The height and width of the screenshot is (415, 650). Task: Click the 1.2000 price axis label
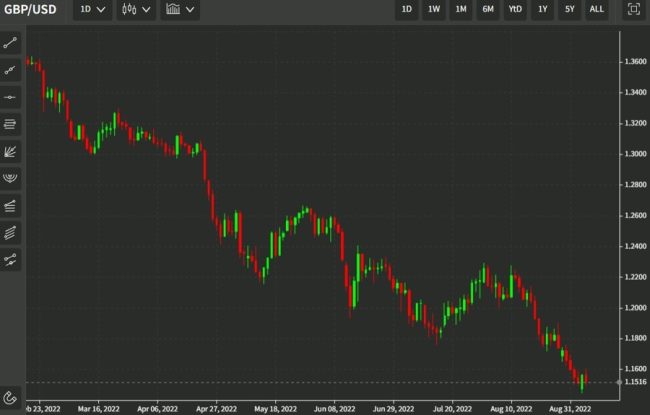[x=635, y=308]
